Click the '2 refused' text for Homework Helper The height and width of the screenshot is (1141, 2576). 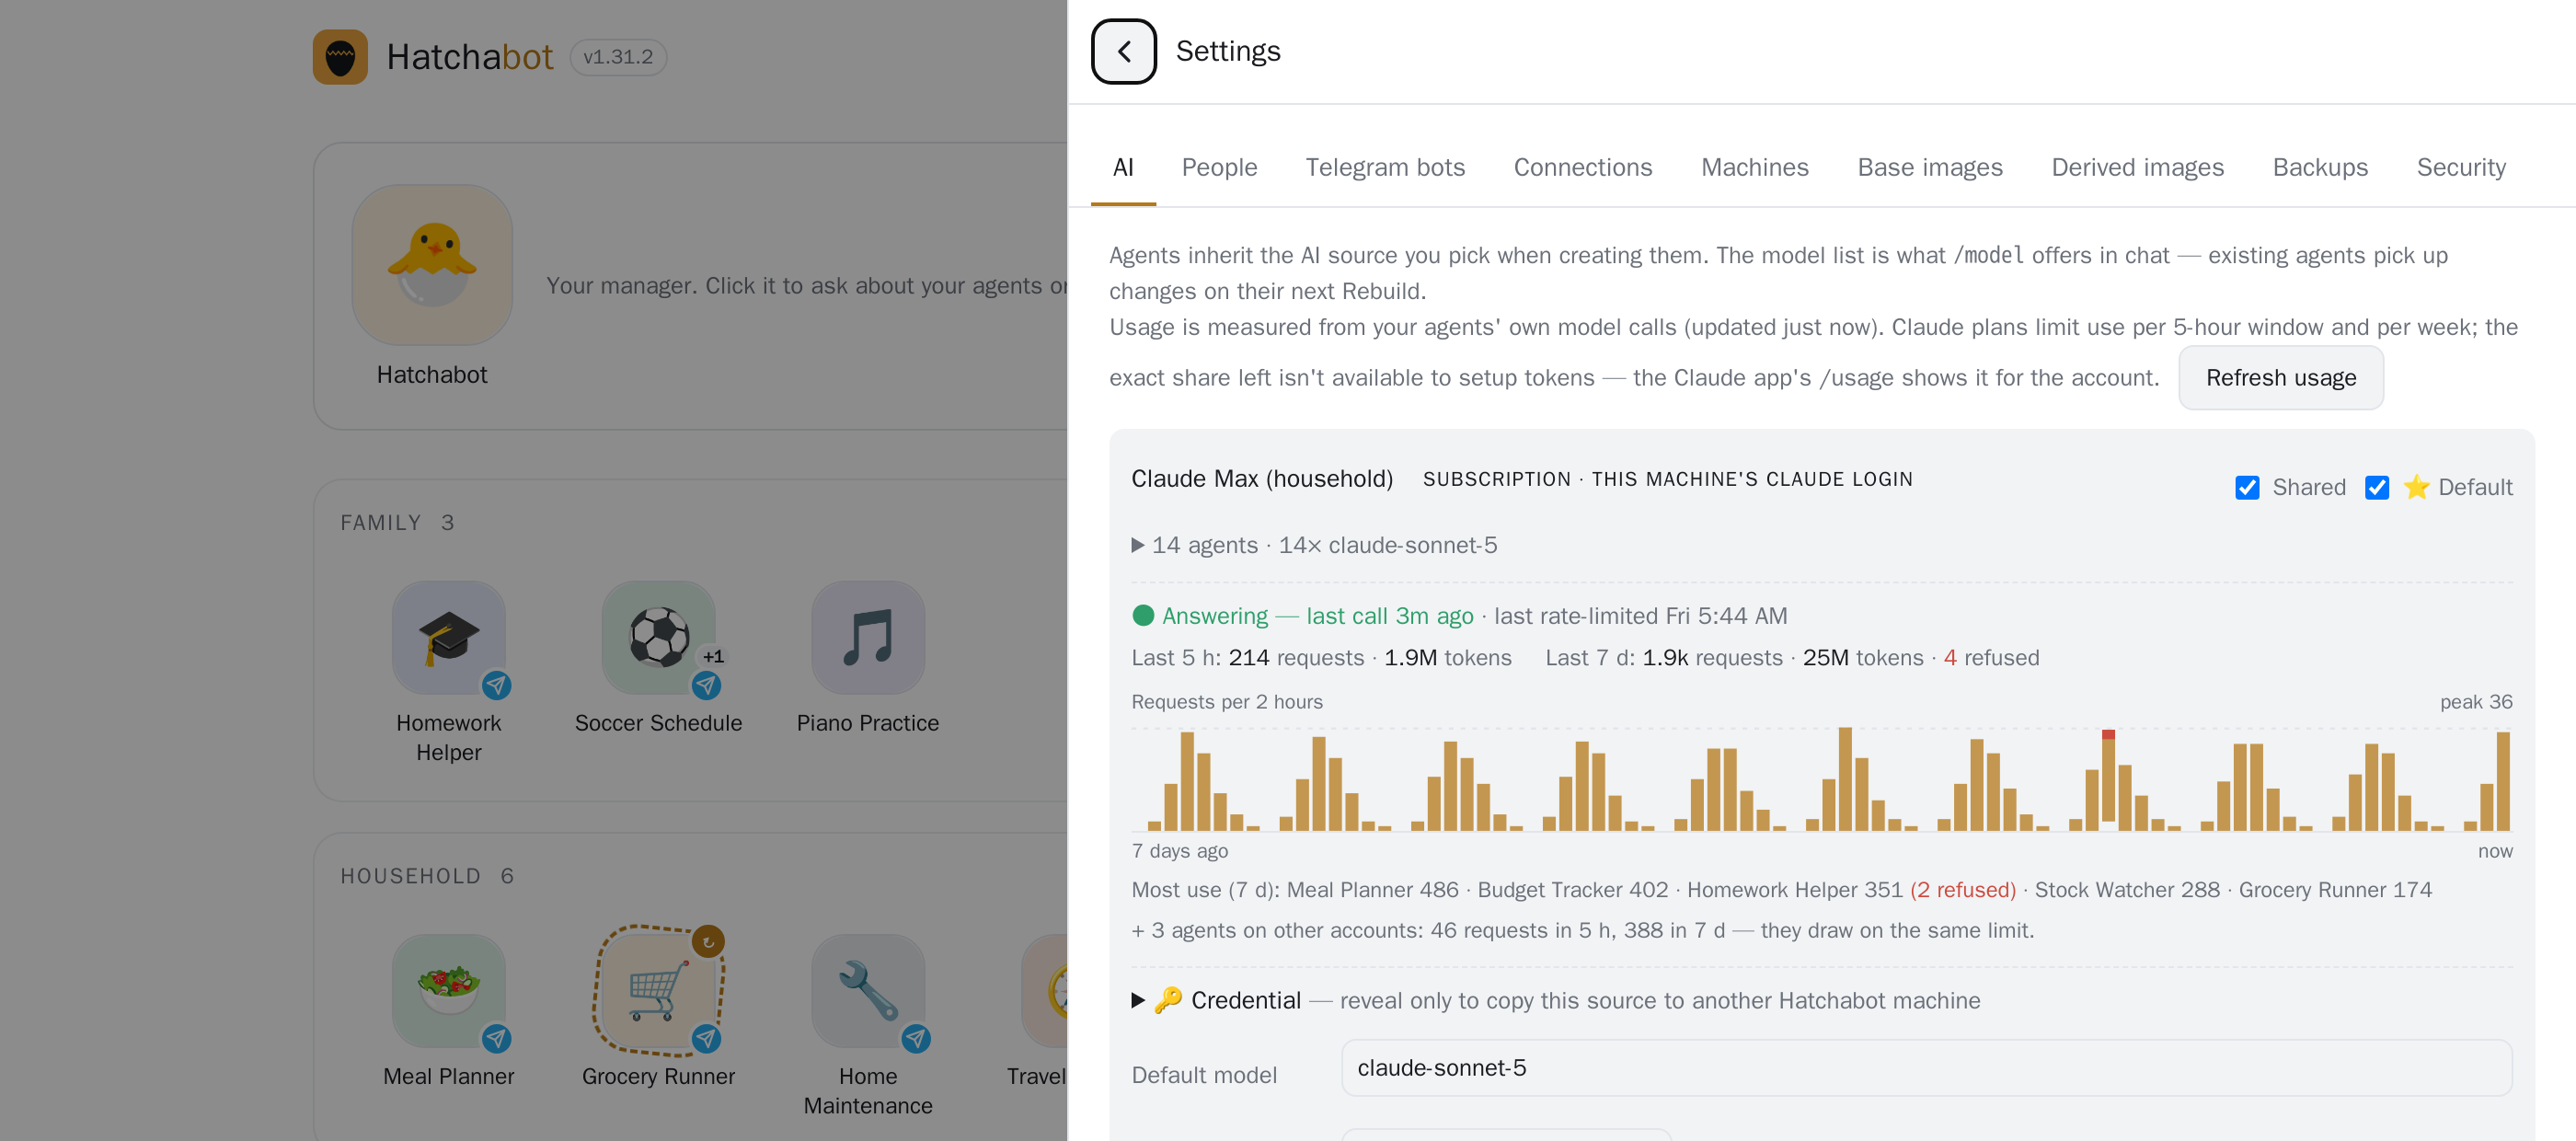click(x=1963, y=890)
